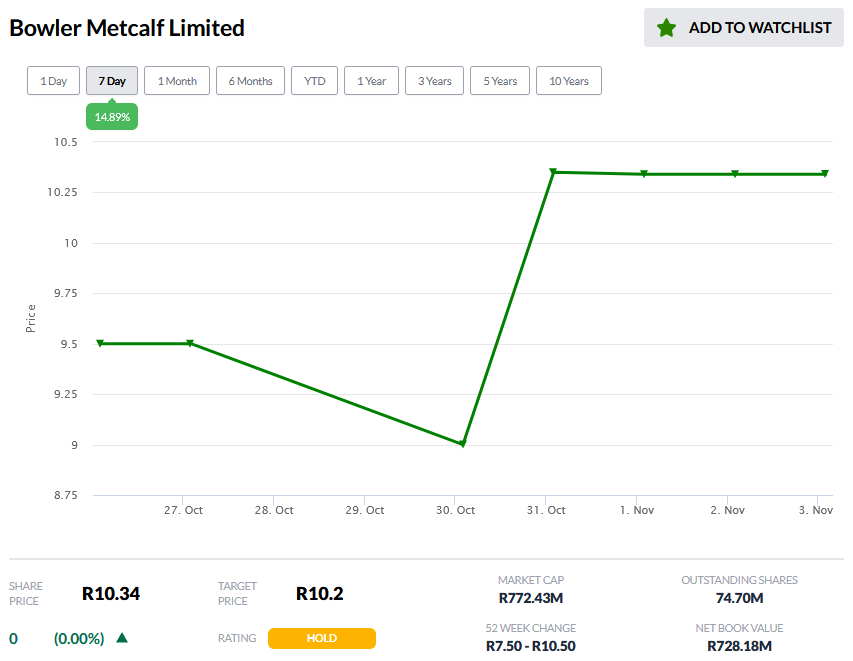Click the 28. Oct x-axis label
This screenshot has height=661, width=853.
274,510
